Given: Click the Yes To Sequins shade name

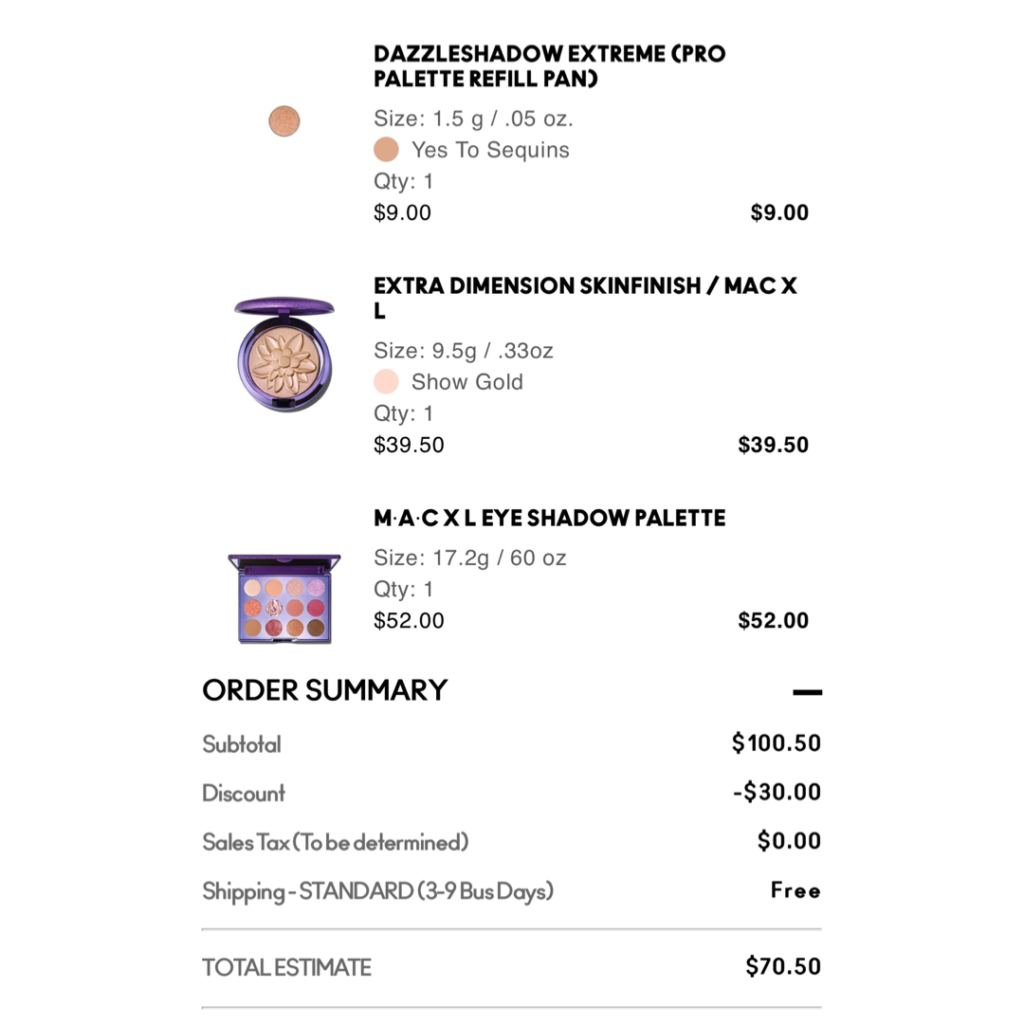Looking at the screenshot, I should [490, 150].
